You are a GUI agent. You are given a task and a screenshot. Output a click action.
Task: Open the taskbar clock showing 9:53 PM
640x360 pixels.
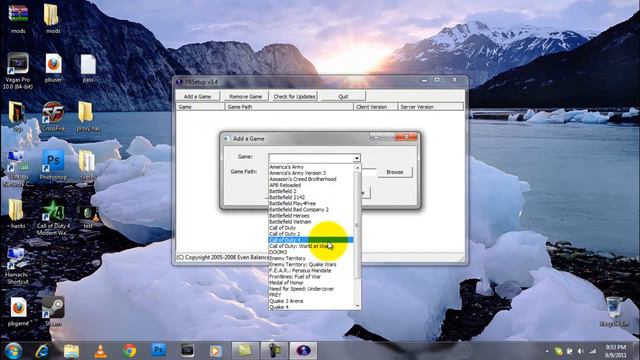click(x=616, y=351)
